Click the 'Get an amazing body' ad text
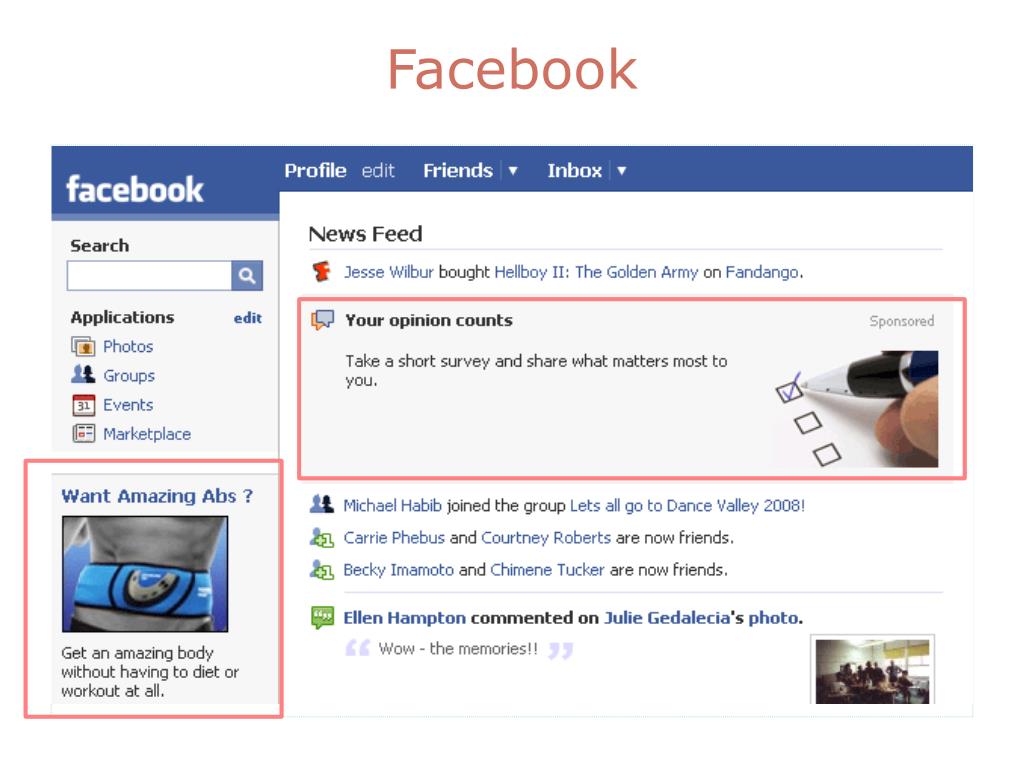Screen dimensions: 1024x768 [x=150, y=672]
